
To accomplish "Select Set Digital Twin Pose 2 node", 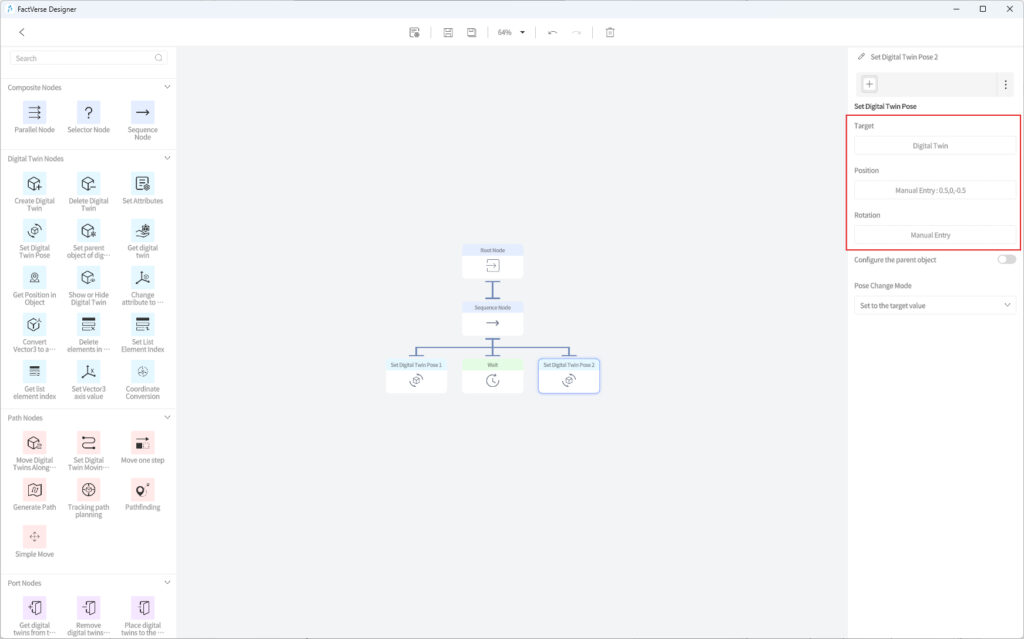I will (569, 376).
